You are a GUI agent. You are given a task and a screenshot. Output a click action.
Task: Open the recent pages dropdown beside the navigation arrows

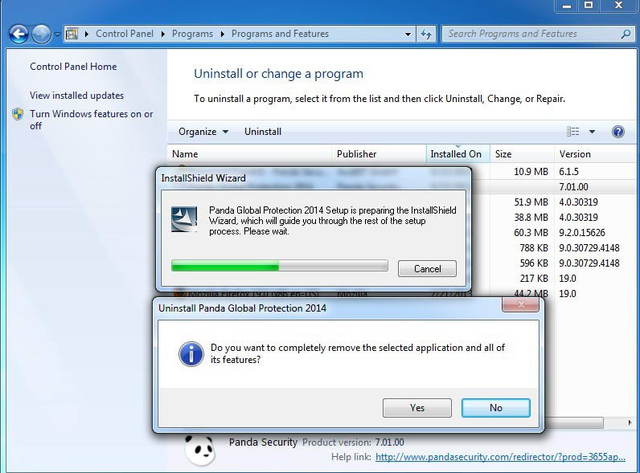57,34
